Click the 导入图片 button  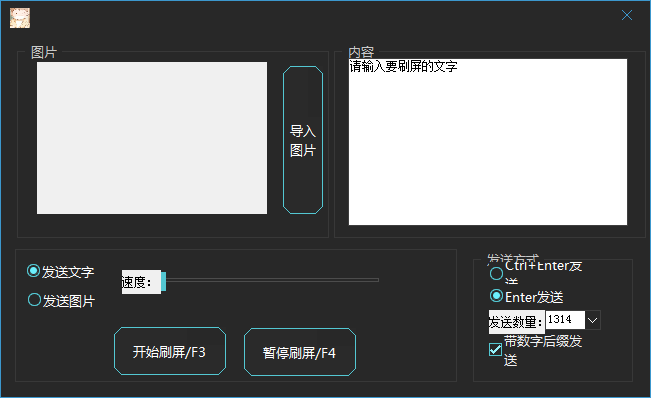click(x=303, y=140)
